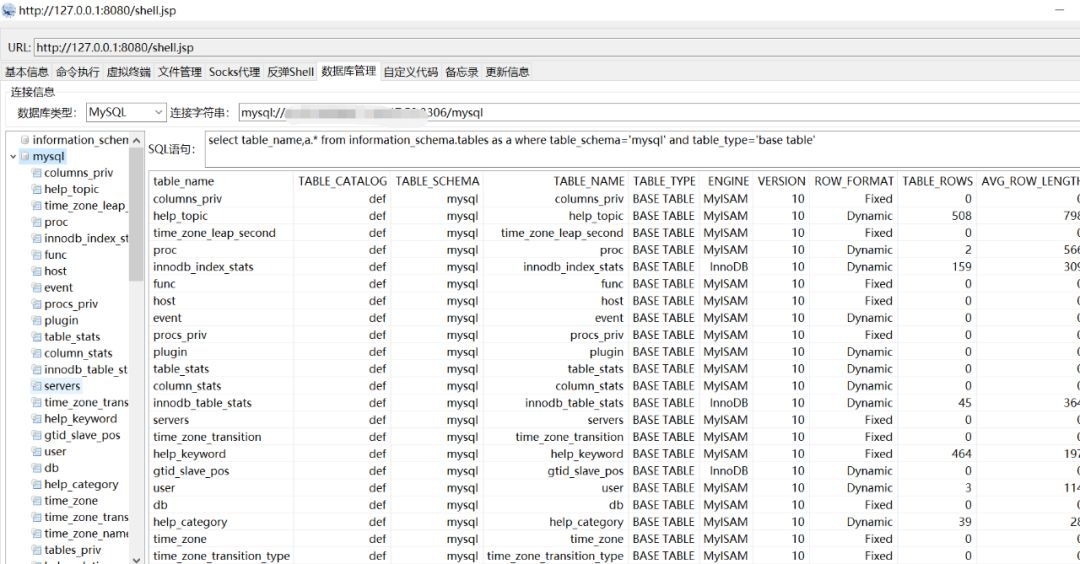The image size is (1080, 564).
Task: Click the table icon next to help_topic
Action: pos(37,189)
